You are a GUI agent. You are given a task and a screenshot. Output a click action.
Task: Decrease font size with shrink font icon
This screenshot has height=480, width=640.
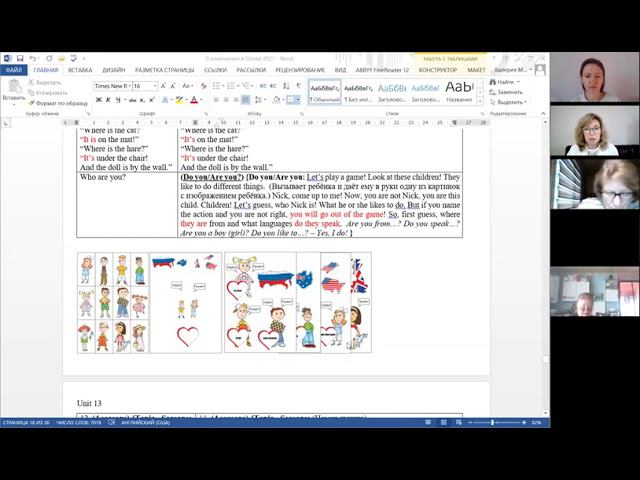point(173,86)
